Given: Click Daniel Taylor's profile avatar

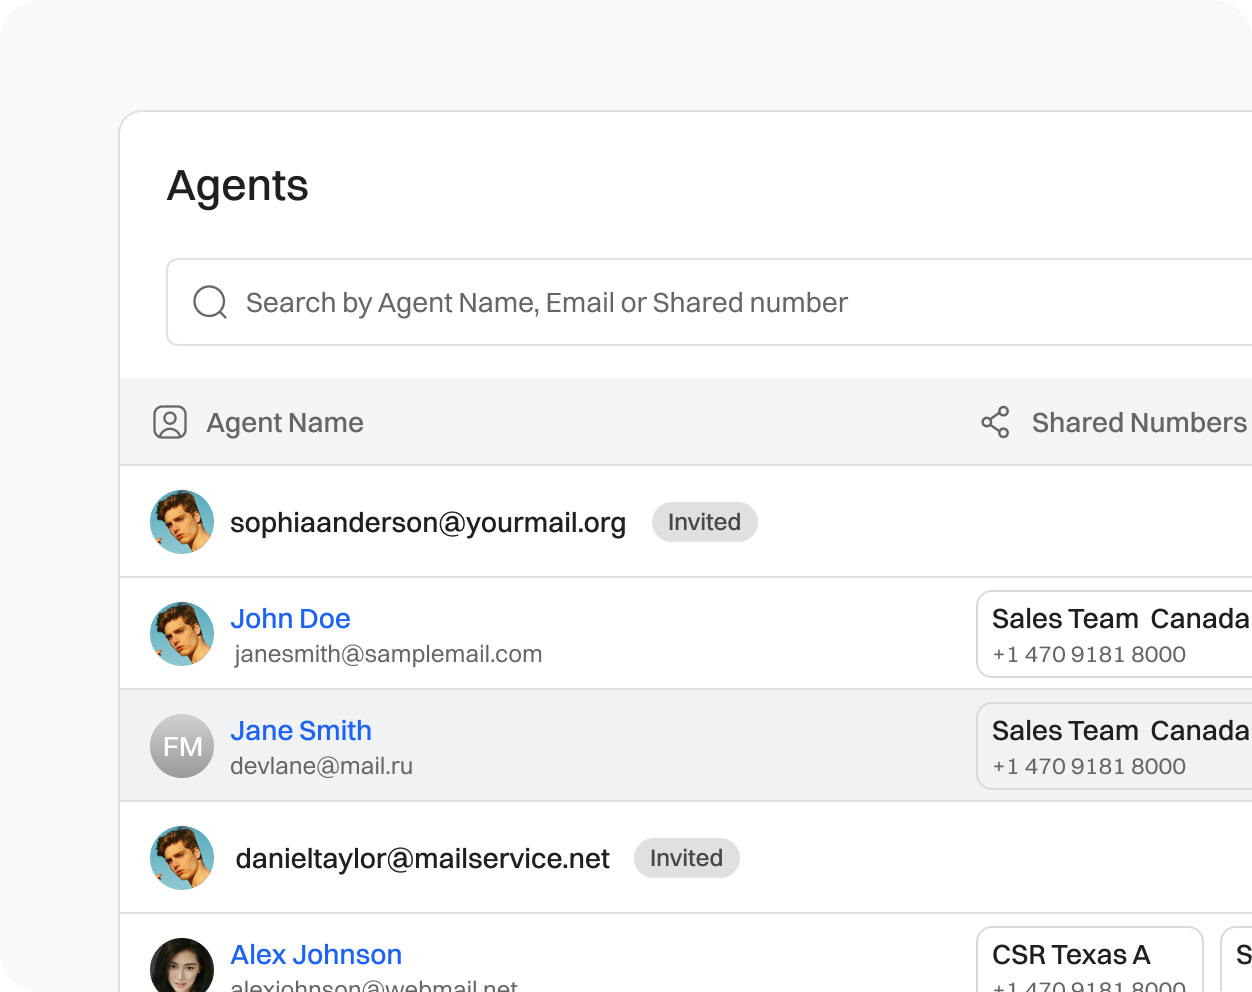Looking at the screenshot, I should (181, 857).
